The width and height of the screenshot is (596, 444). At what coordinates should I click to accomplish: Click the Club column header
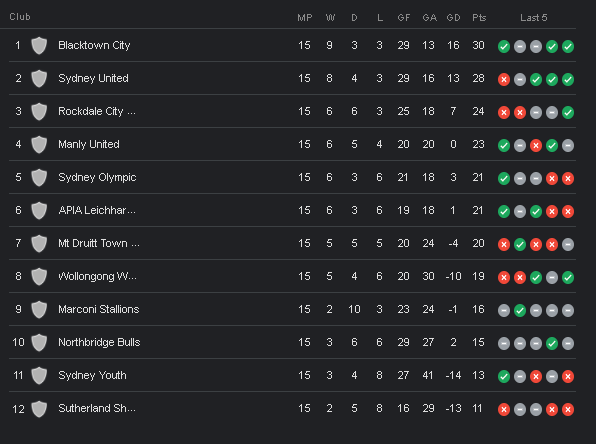tap(20, 17)
